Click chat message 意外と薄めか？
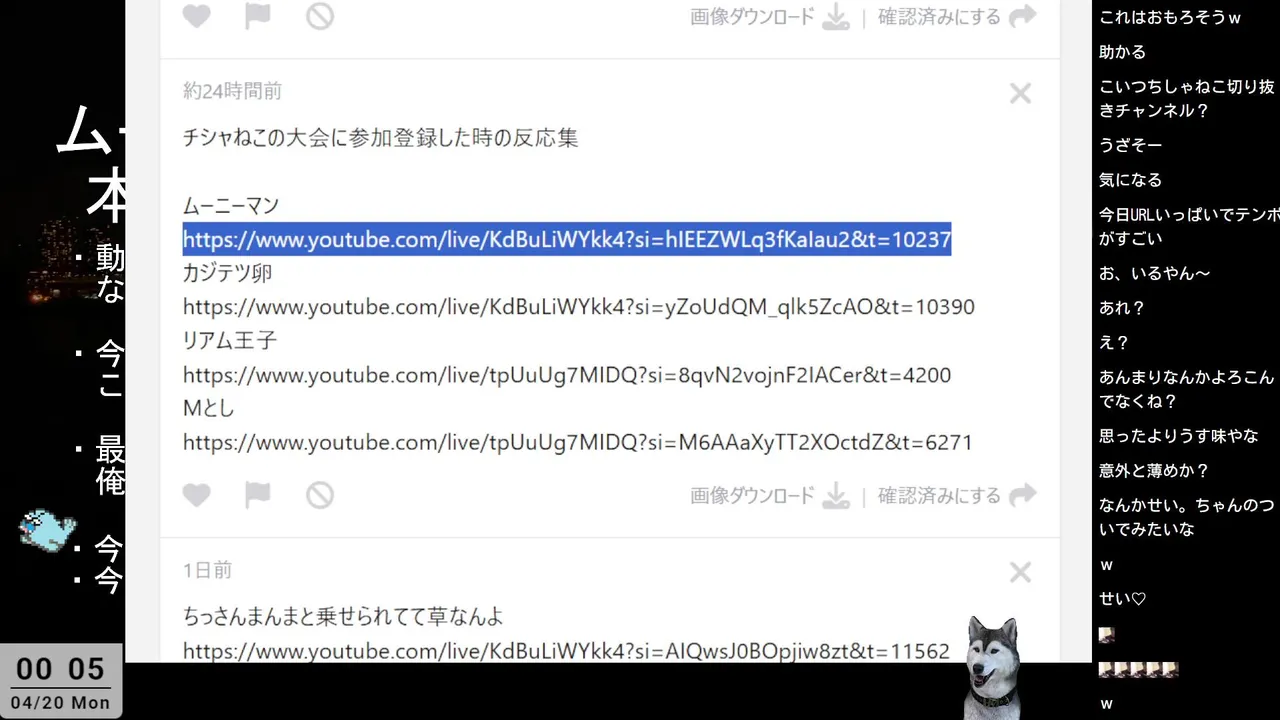 [1154, 470]
